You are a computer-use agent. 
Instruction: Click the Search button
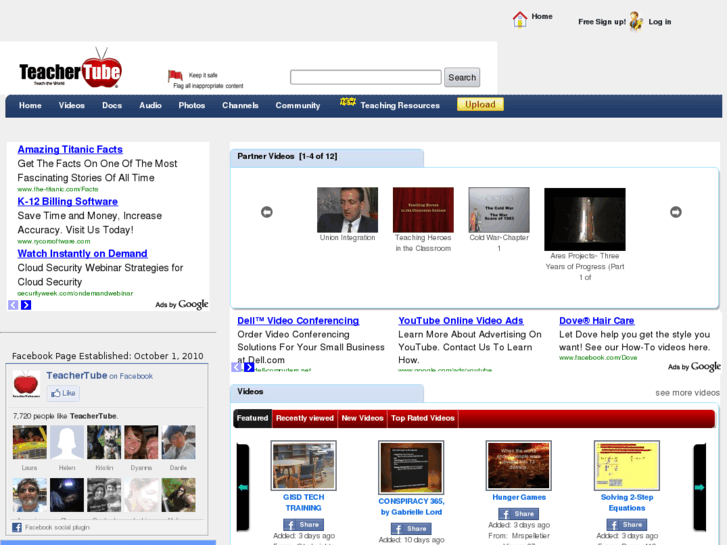pos(462,77)
